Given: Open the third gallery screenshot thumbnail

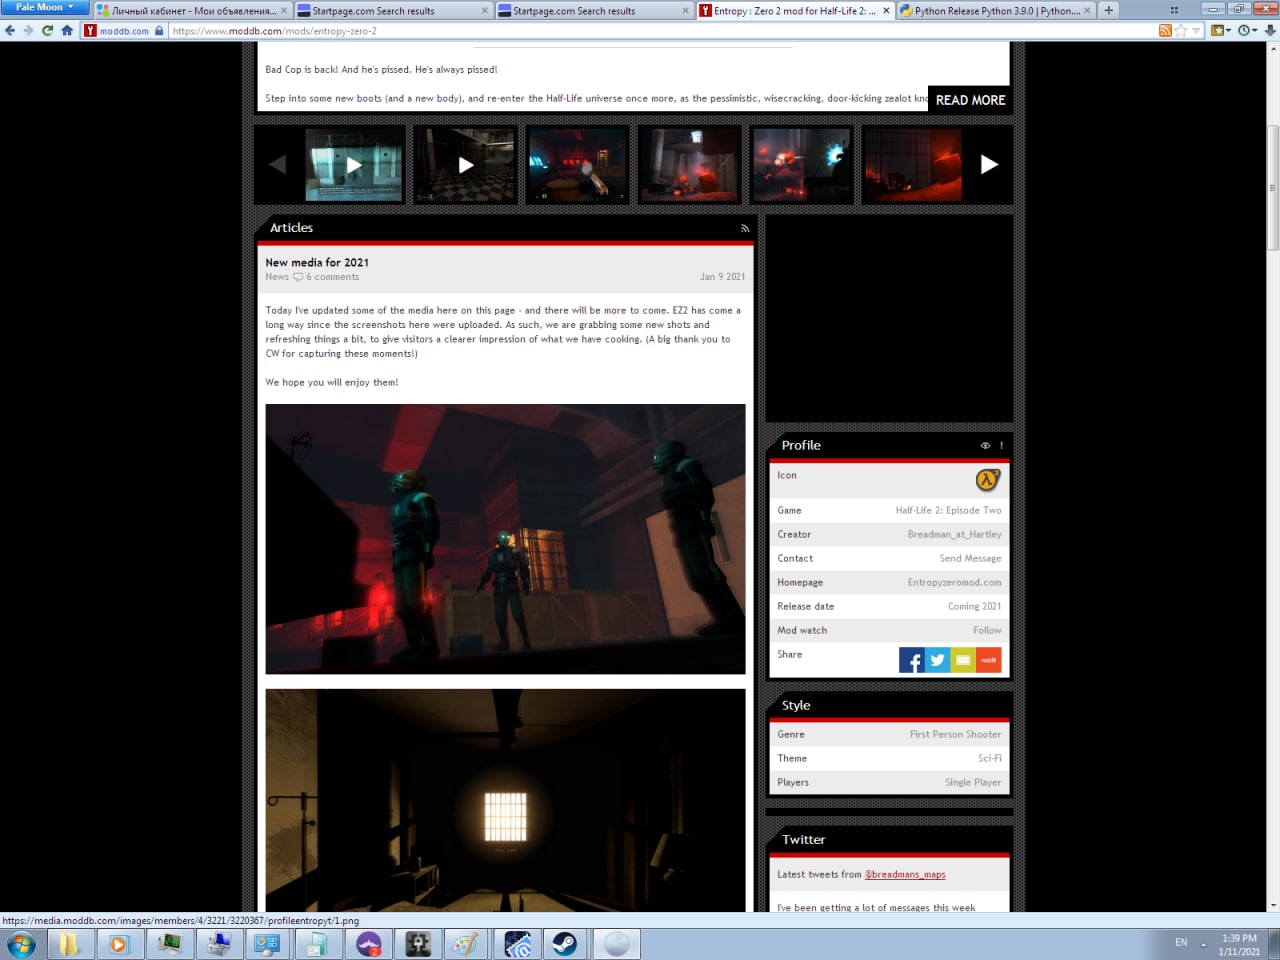Looking at the screenshot, I should tap(577, 165).
